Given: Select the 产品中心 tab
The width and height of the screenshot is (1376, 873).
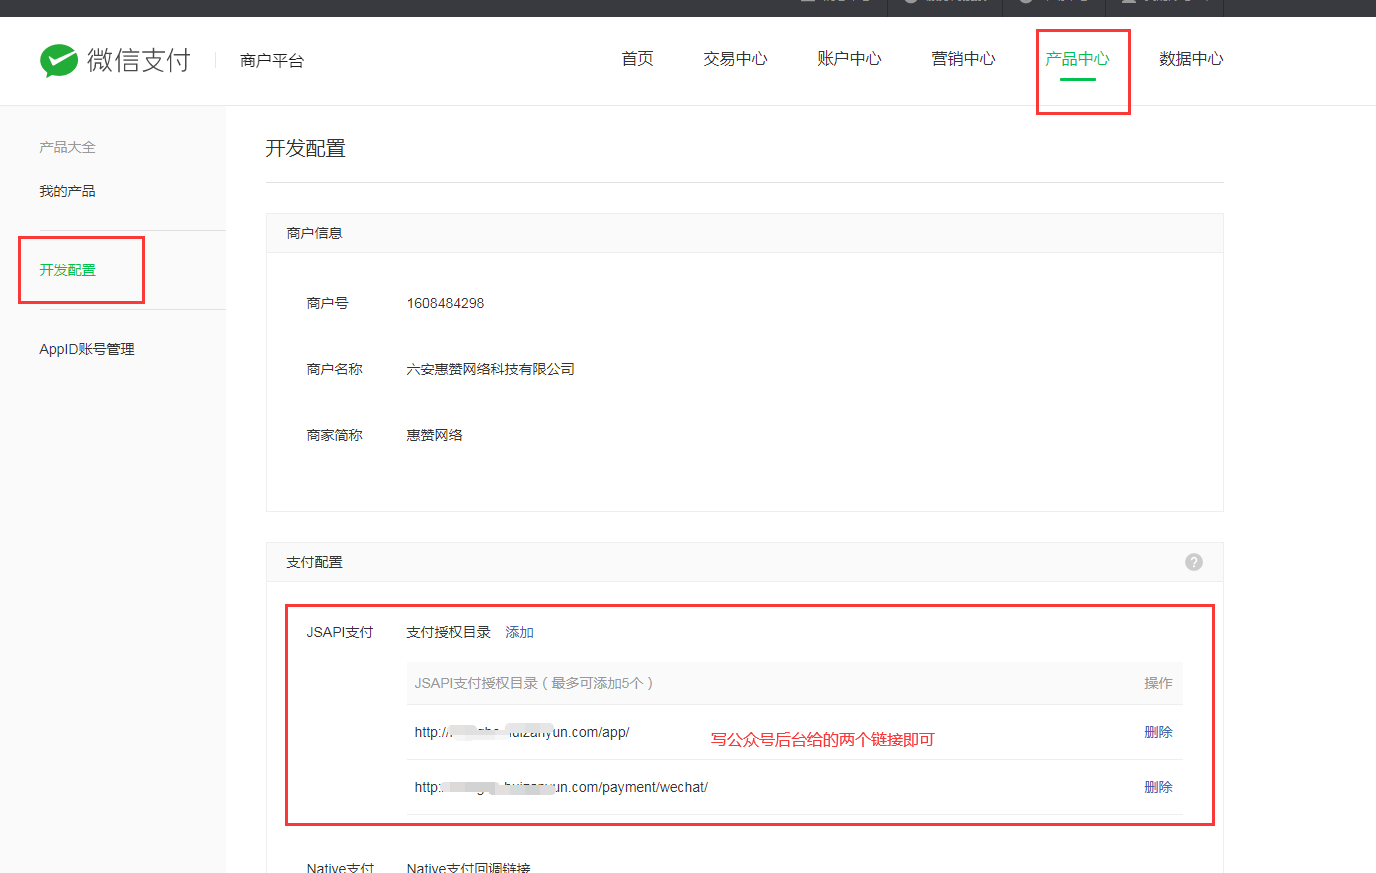Looking at the screenshot, I should [1077, 59].
